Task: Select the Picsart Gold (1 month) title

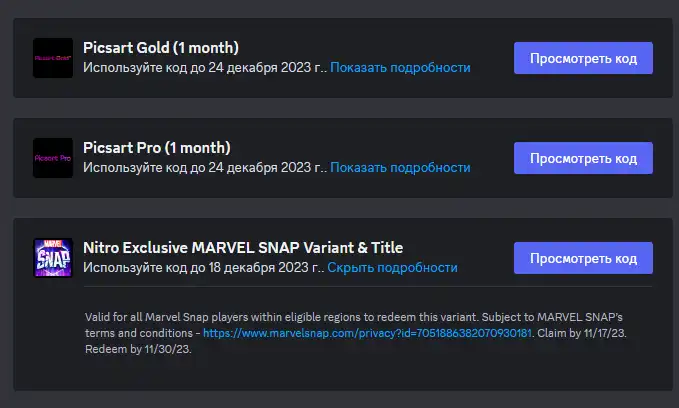Action: [161, 48]
